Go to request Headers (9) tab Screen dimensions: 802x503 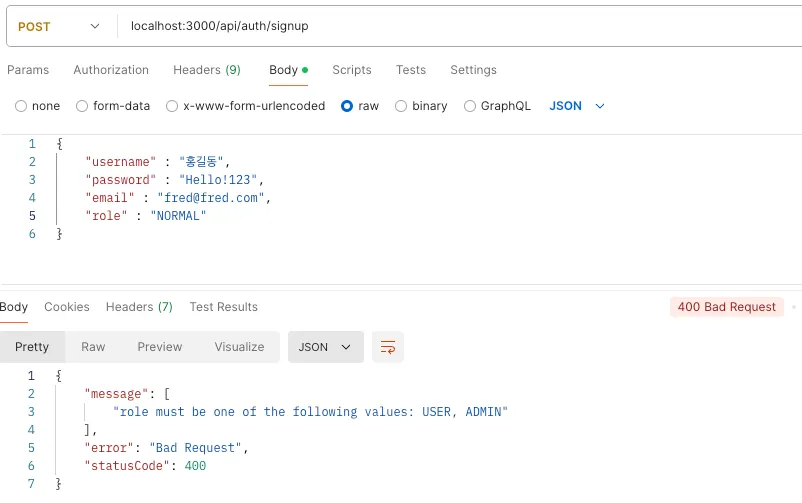pos(207,70)
